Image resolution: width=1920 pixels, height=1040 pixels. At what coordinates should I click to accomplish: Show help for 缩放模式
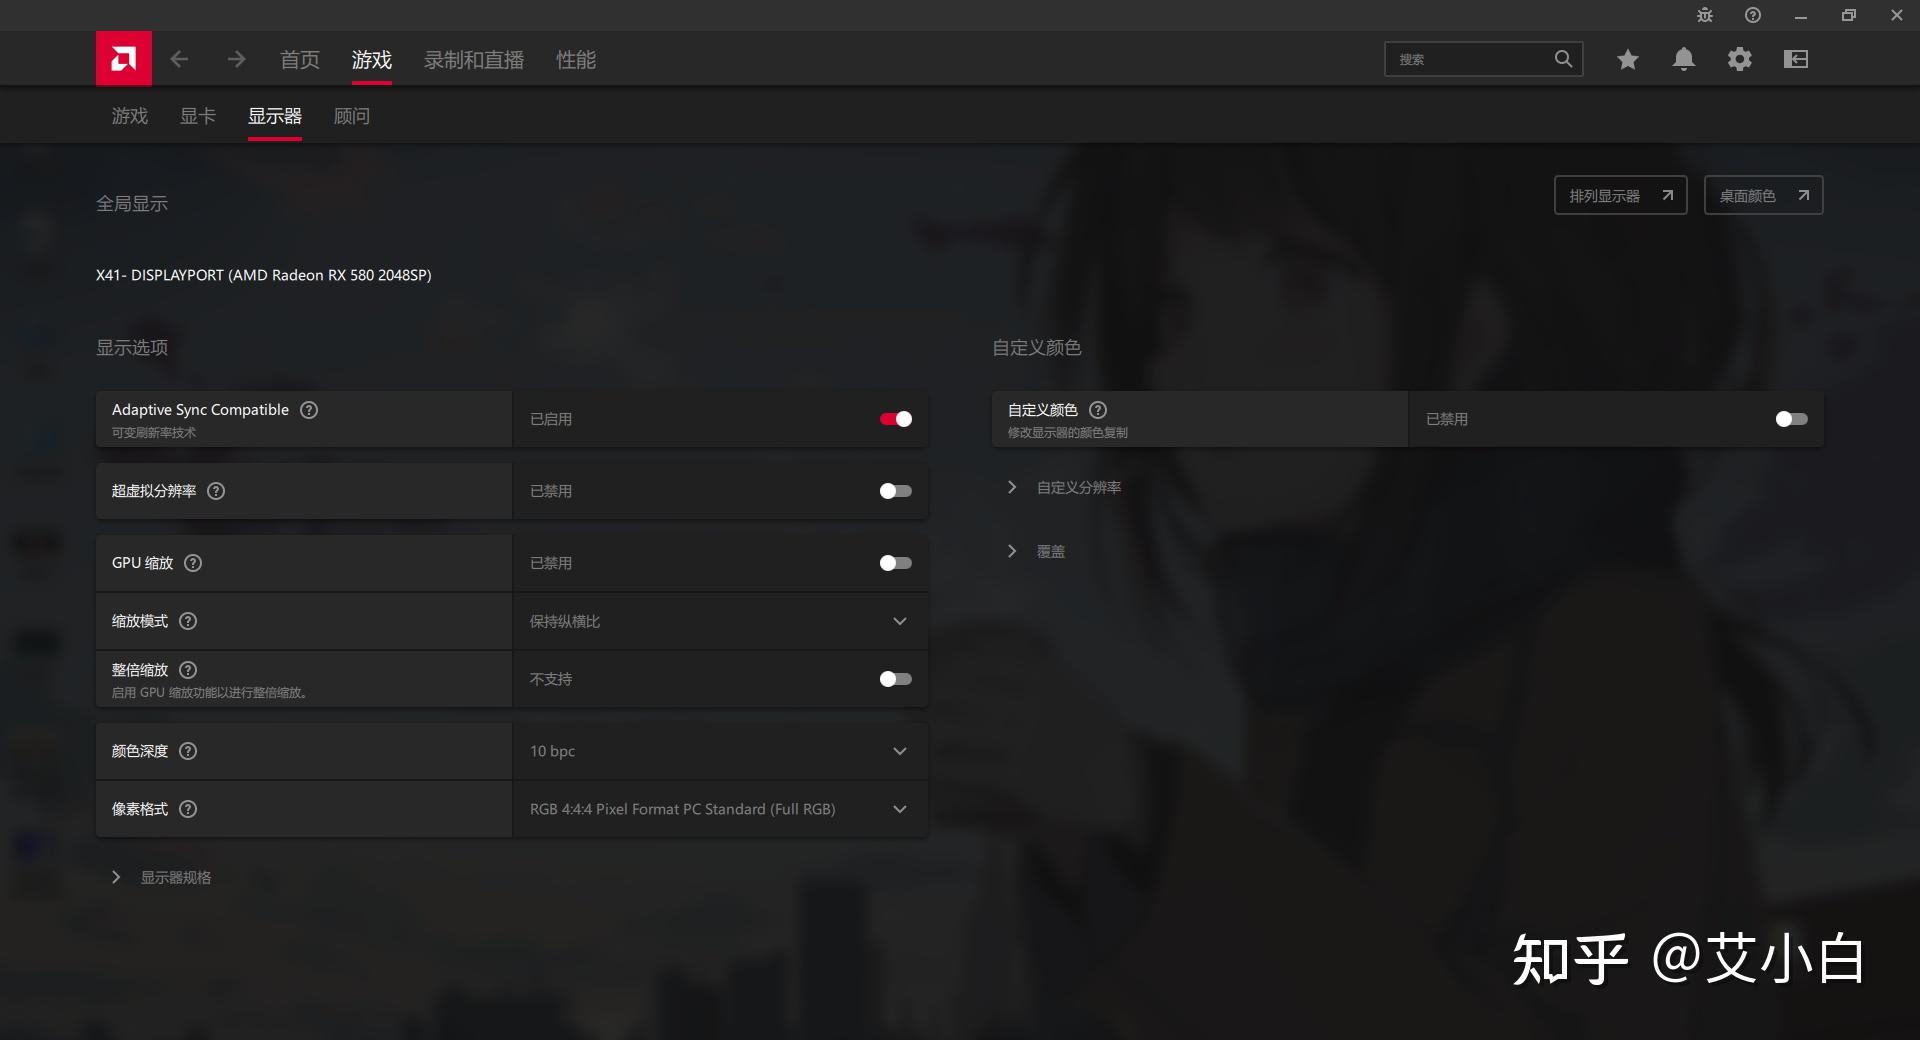[188, 621]
